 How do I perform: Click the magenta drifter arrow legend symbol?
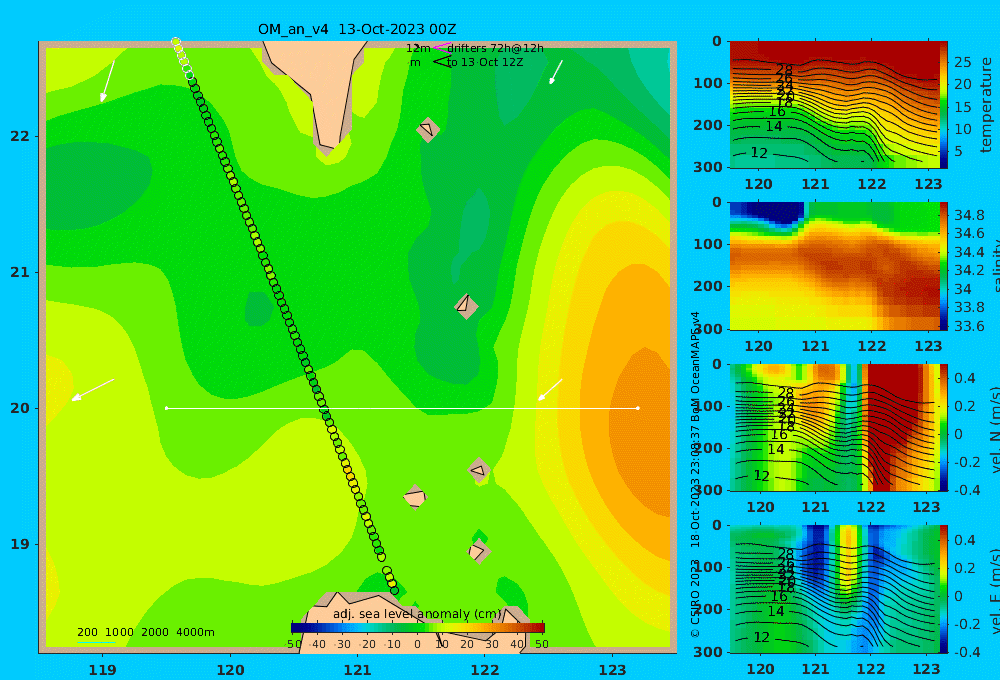442,47
